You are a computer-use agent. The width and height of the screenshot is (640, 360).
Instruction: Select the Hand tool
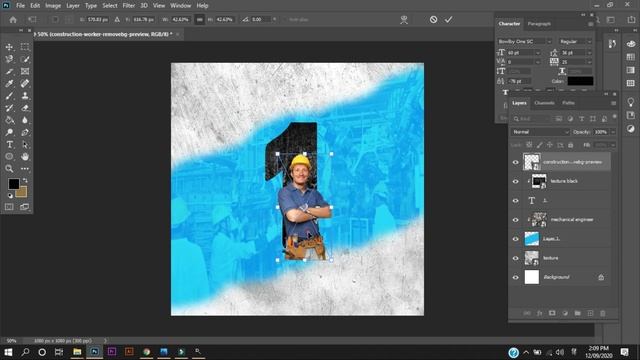[25, 156]
